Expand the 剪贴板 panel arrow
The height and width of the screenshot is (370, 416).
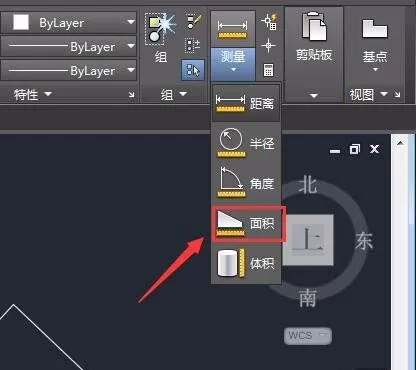(x=314, y=96)
